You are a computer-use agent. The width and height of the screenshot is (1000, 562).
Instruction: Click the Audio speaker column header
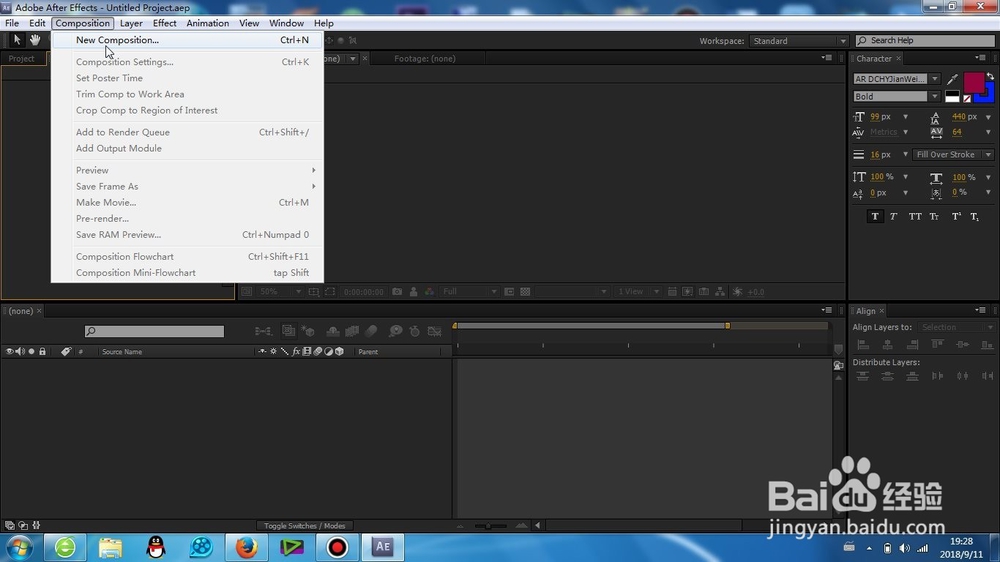pos(20,351)
